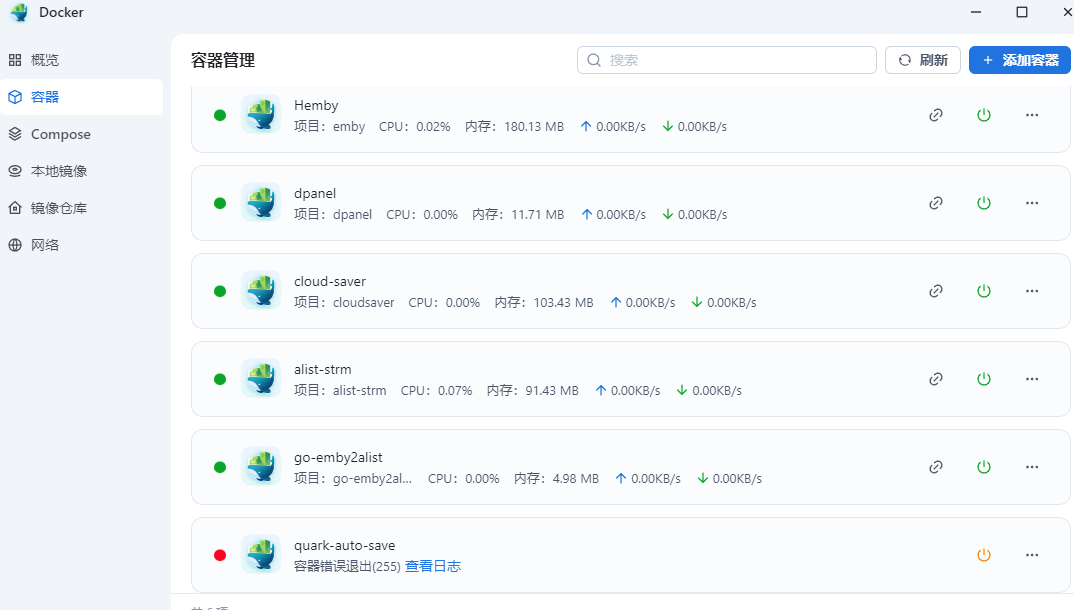Click the go-emby2alist container name
1074x610 pixels.
tap(338, 457)
